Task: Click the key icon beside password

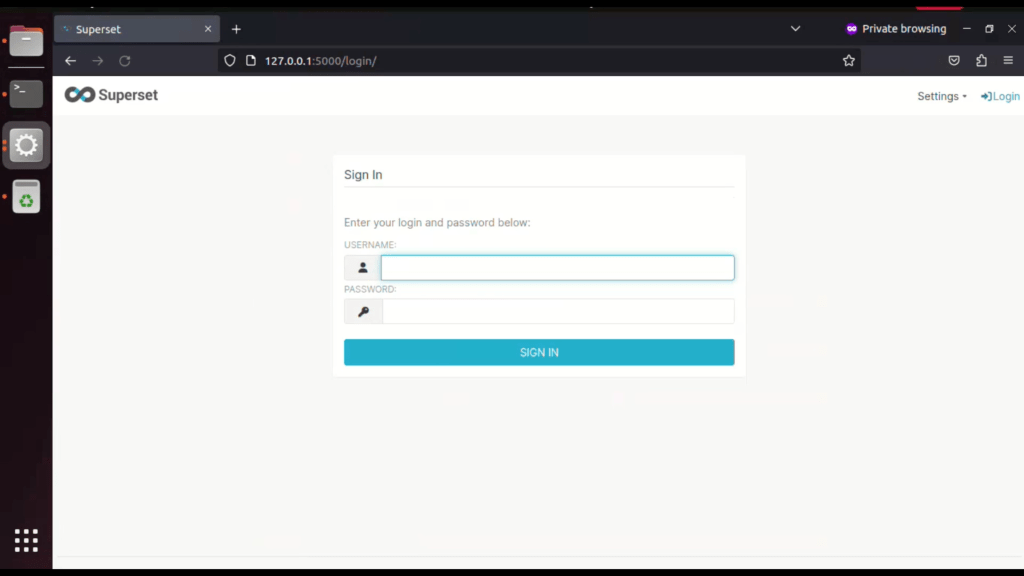Action: [x=363, y=312]
